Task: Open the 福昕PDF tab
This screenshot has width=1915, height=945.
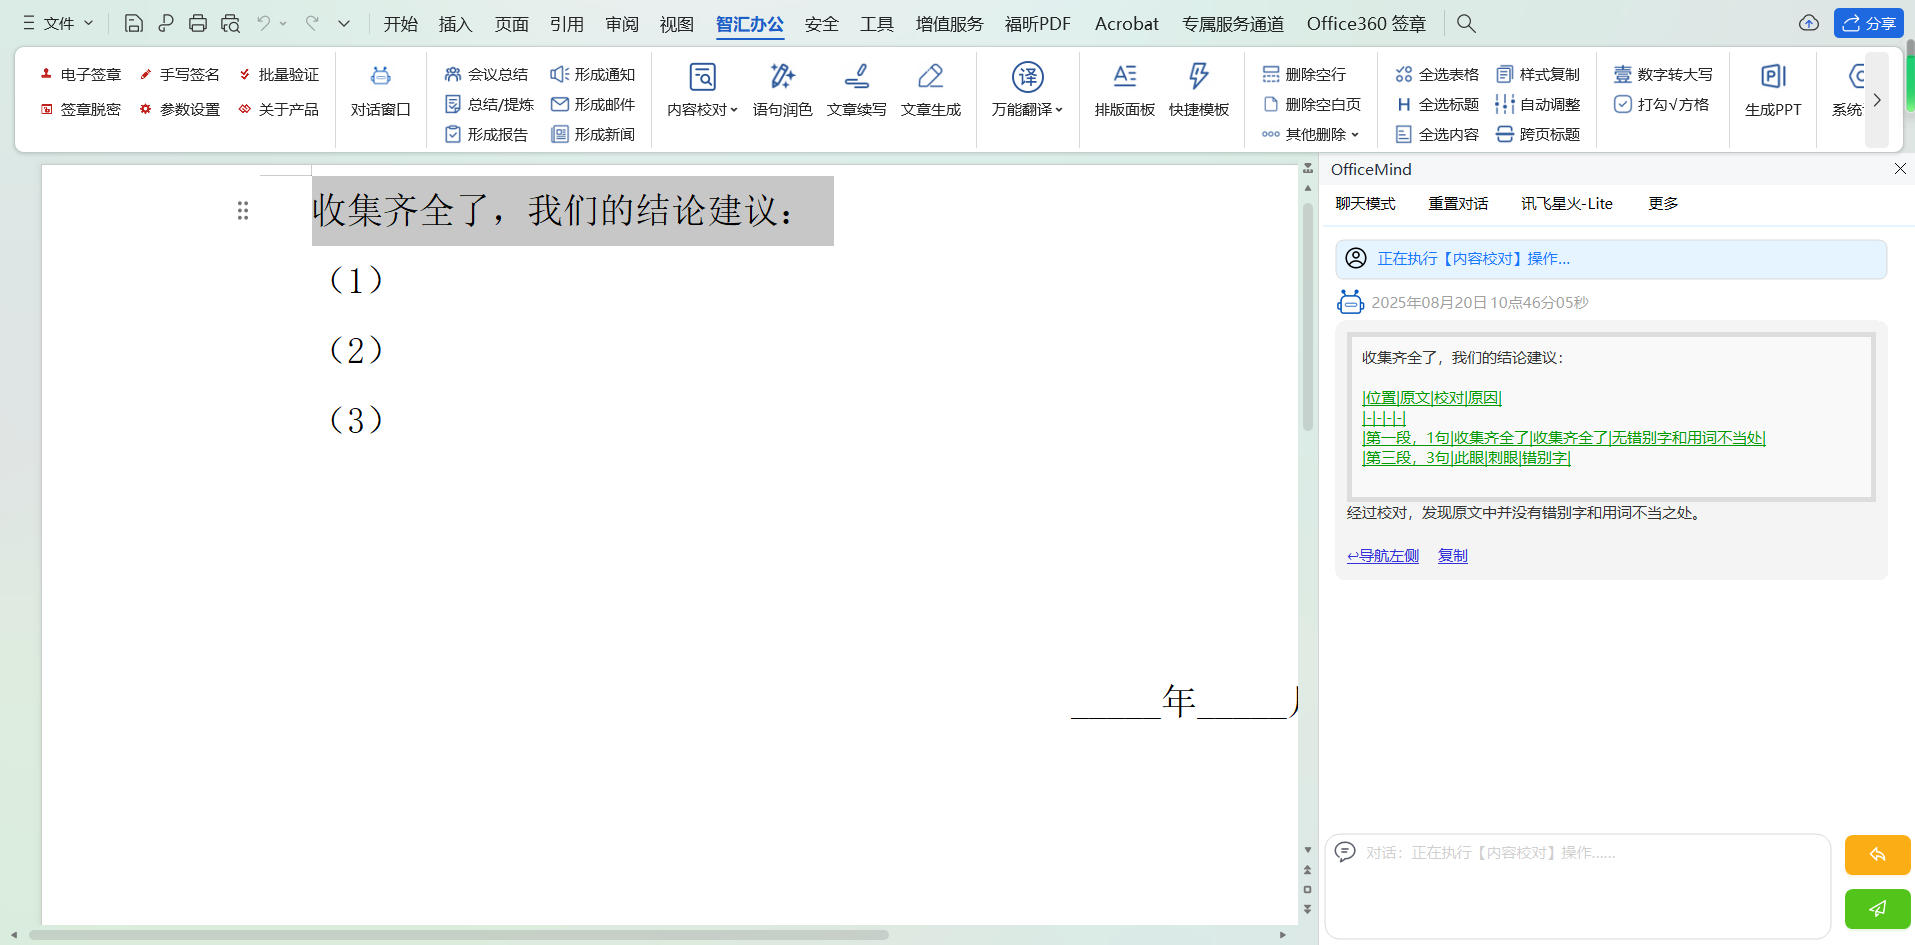Action: [x=1037, y=24]
